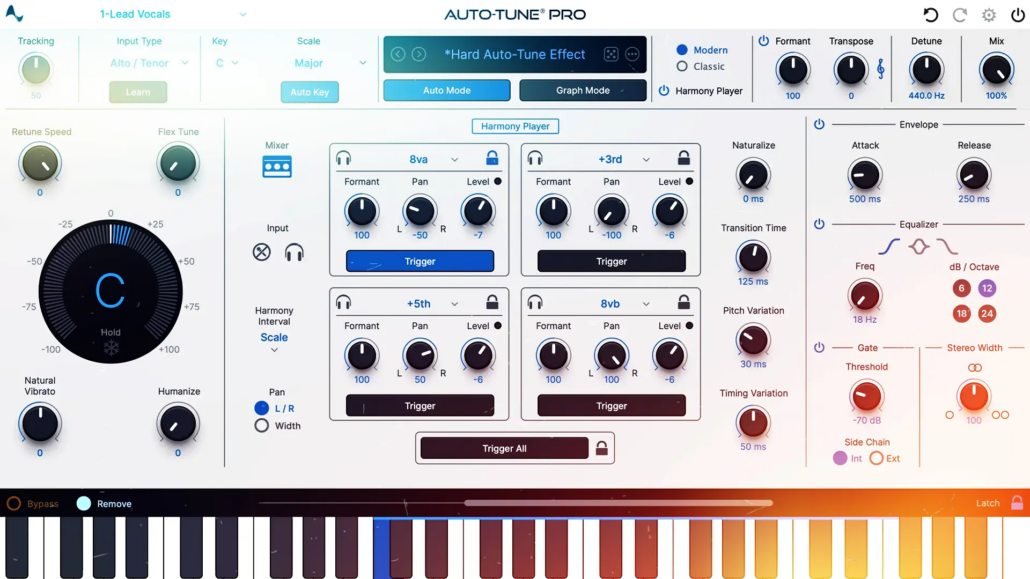Viewport: 1030px width, 579px height.
Task: Switch to Graph Mode tab
Action: coord(583,90)
